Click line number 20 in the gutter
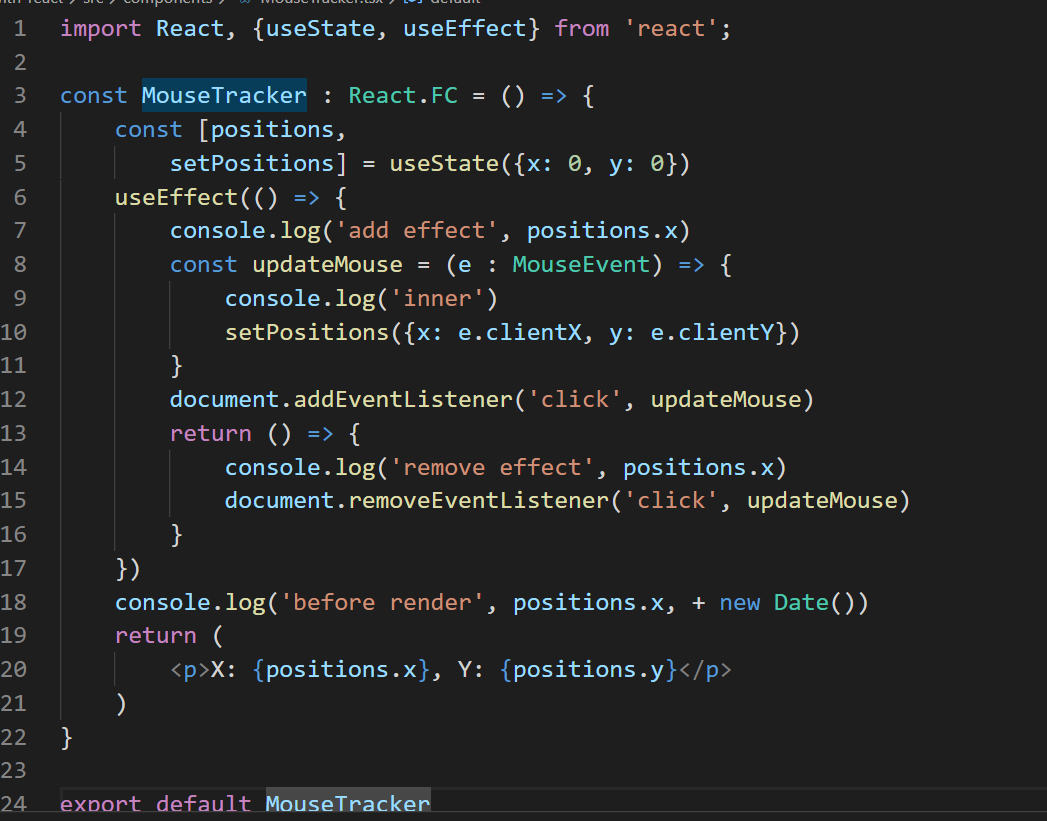This screenshot has height=821, width=1047. pyautogui.click(x=13, y=669)
